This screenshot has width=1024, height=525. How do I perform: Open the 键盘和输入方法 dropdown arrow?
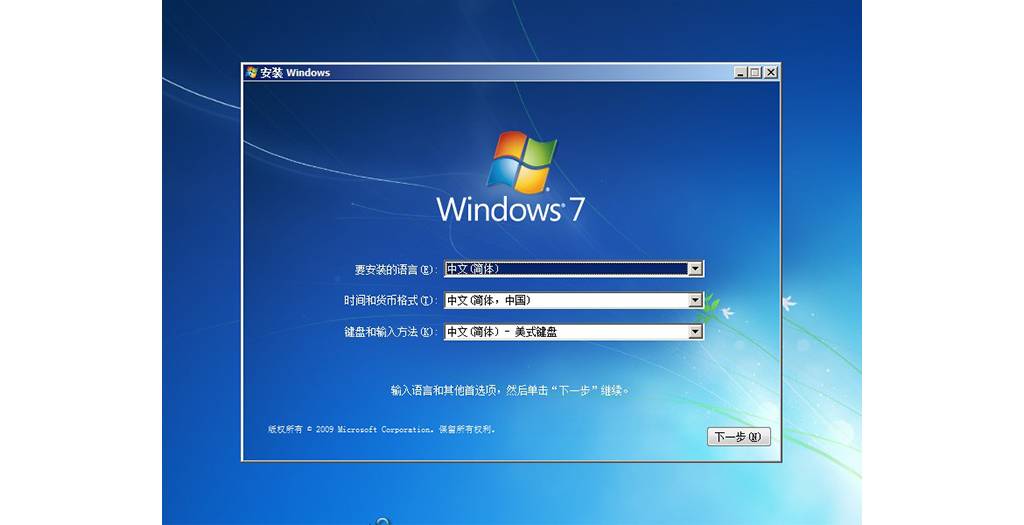coord(696,332)
